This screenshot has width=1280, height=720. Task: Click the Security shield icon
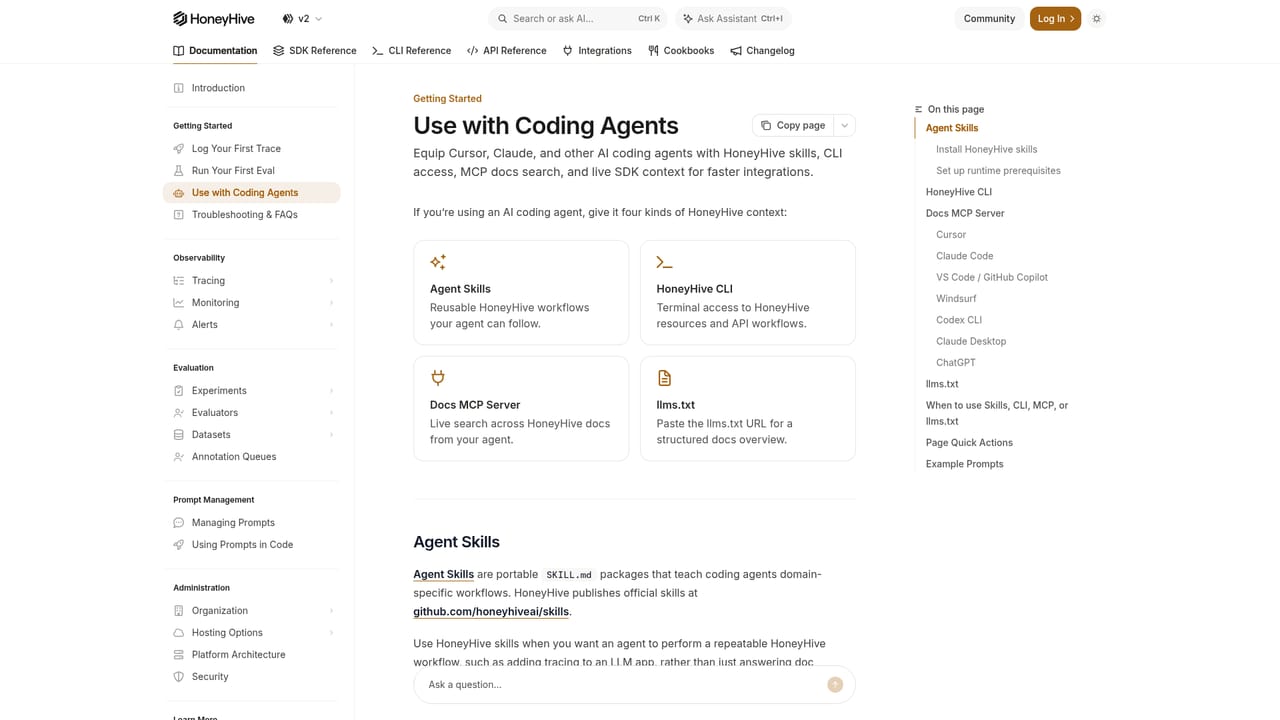click(179, 676)
